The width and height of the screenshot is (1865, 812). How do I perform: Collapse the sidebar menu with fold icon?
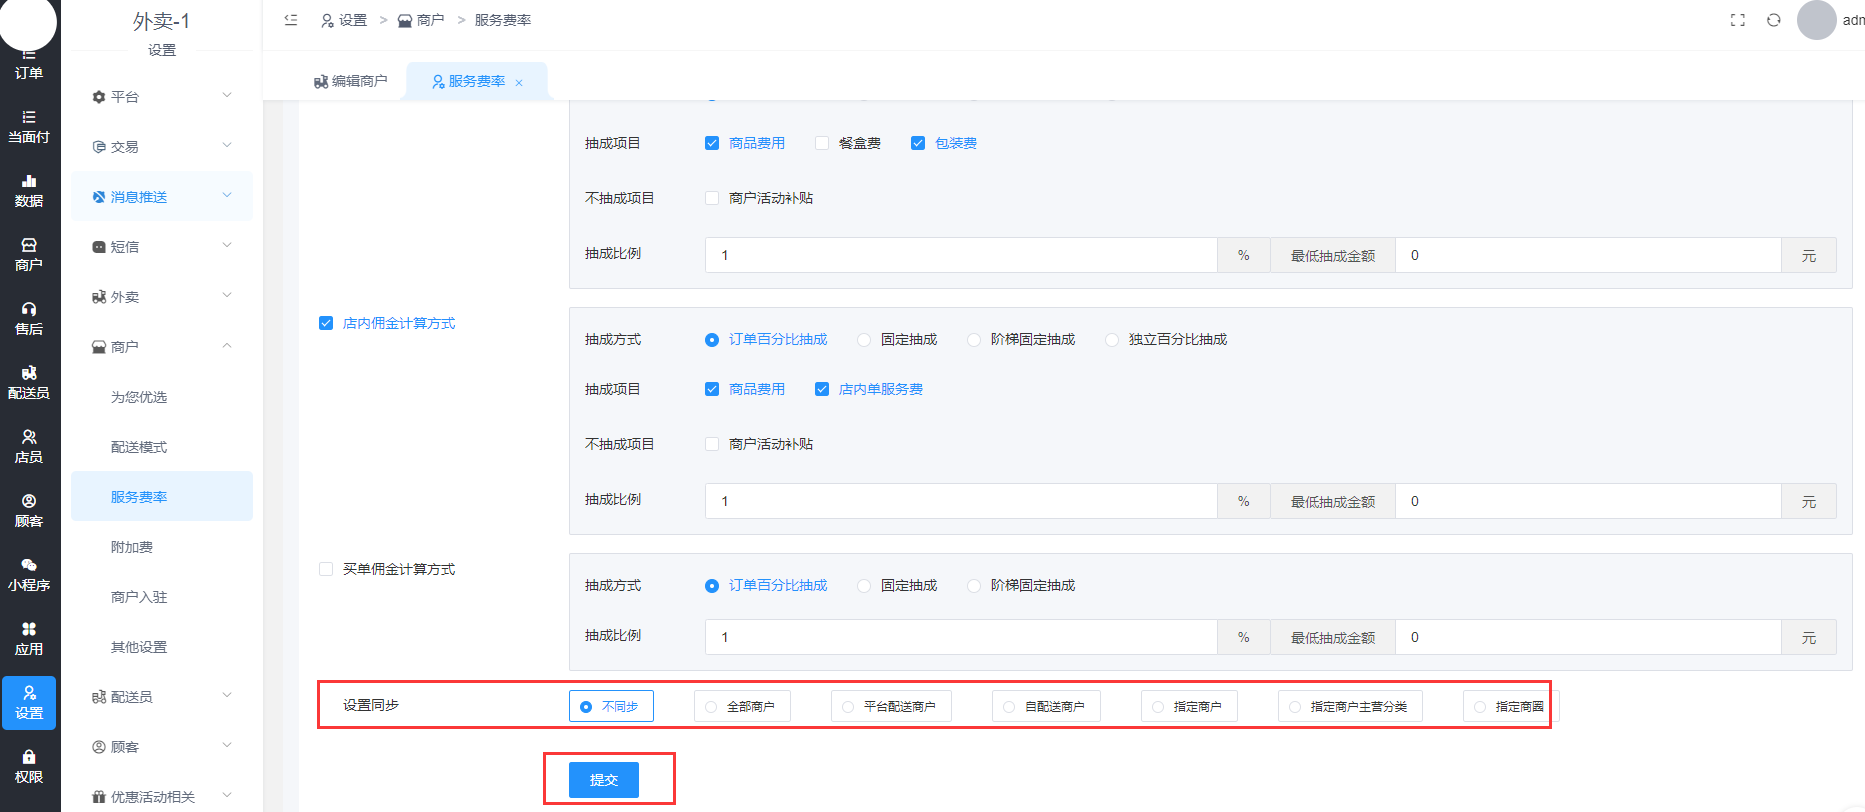pyautogui.click(x=291, y=20)
